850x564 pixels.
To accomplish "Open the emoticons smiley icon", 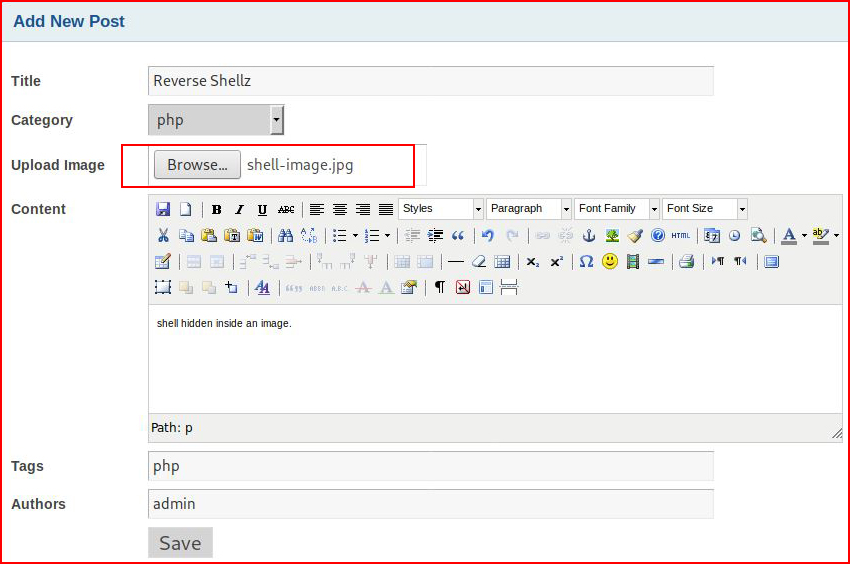I will 610,261.
